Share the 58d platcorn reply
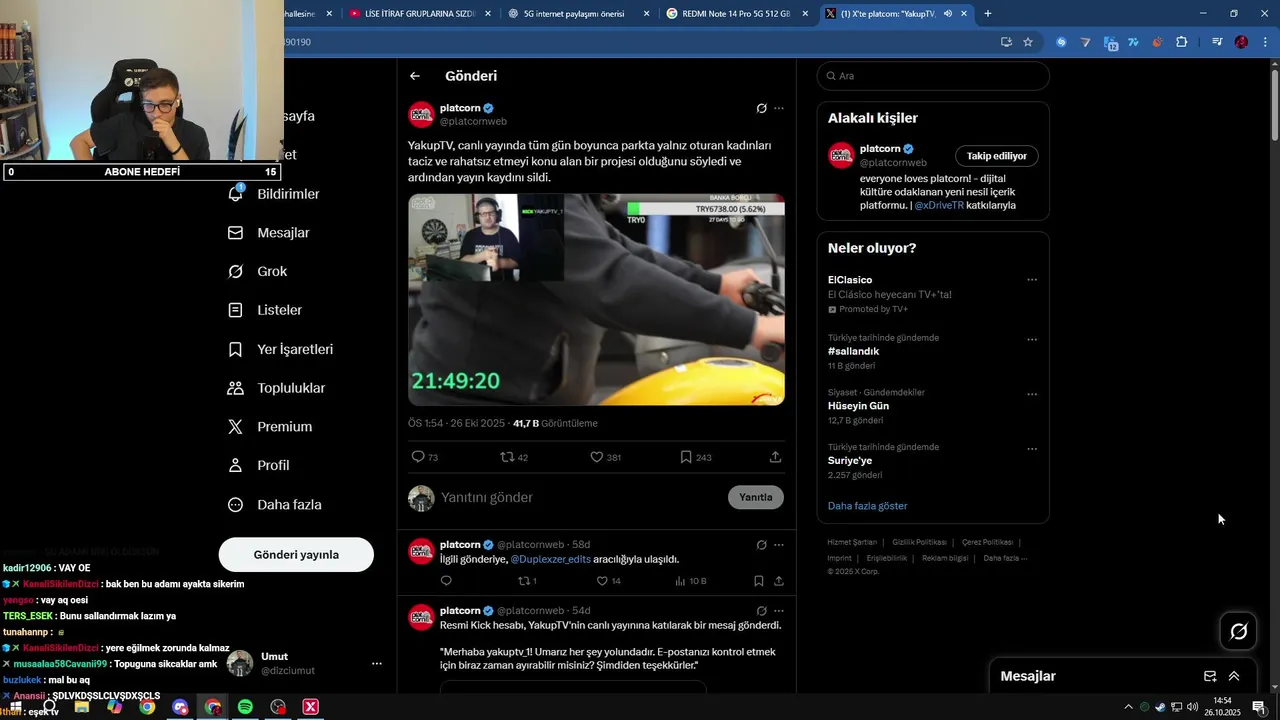The image size is (1280, 720). [x=778, y=581]
